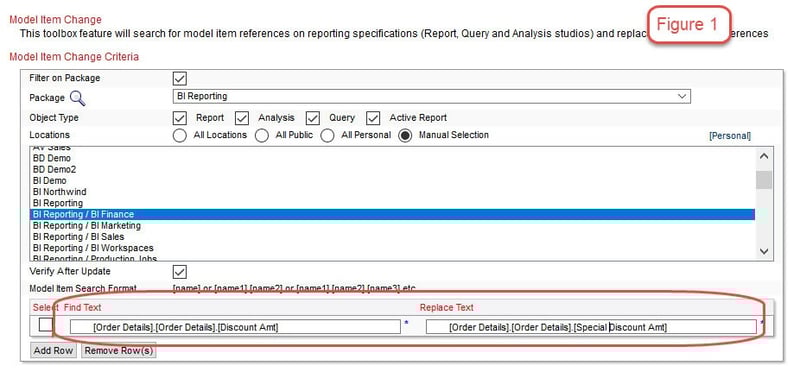Click the Remove Row(s) button
The width and height of the screenshot is (800, 372).
click(x=118, y=351)
